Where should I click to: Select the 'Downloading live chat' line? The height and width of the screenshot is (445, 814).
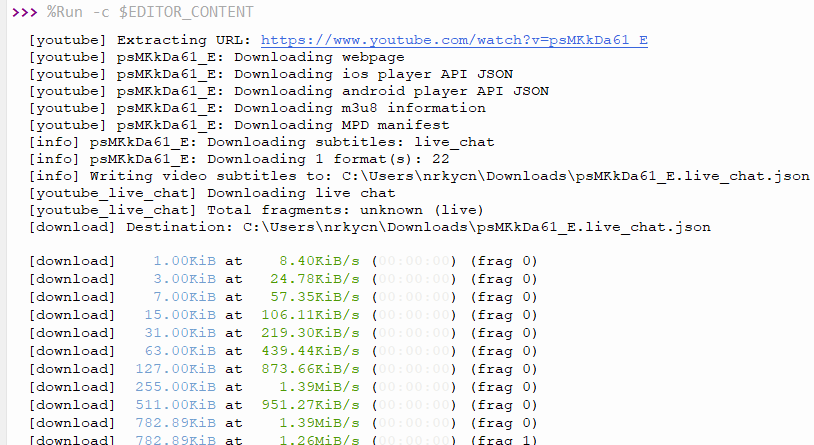tap(212, 193)
